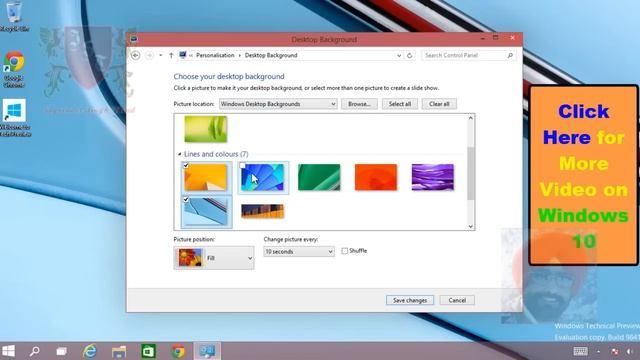
Task: Open Chrome from the taskbar
Action: [178, 351]
